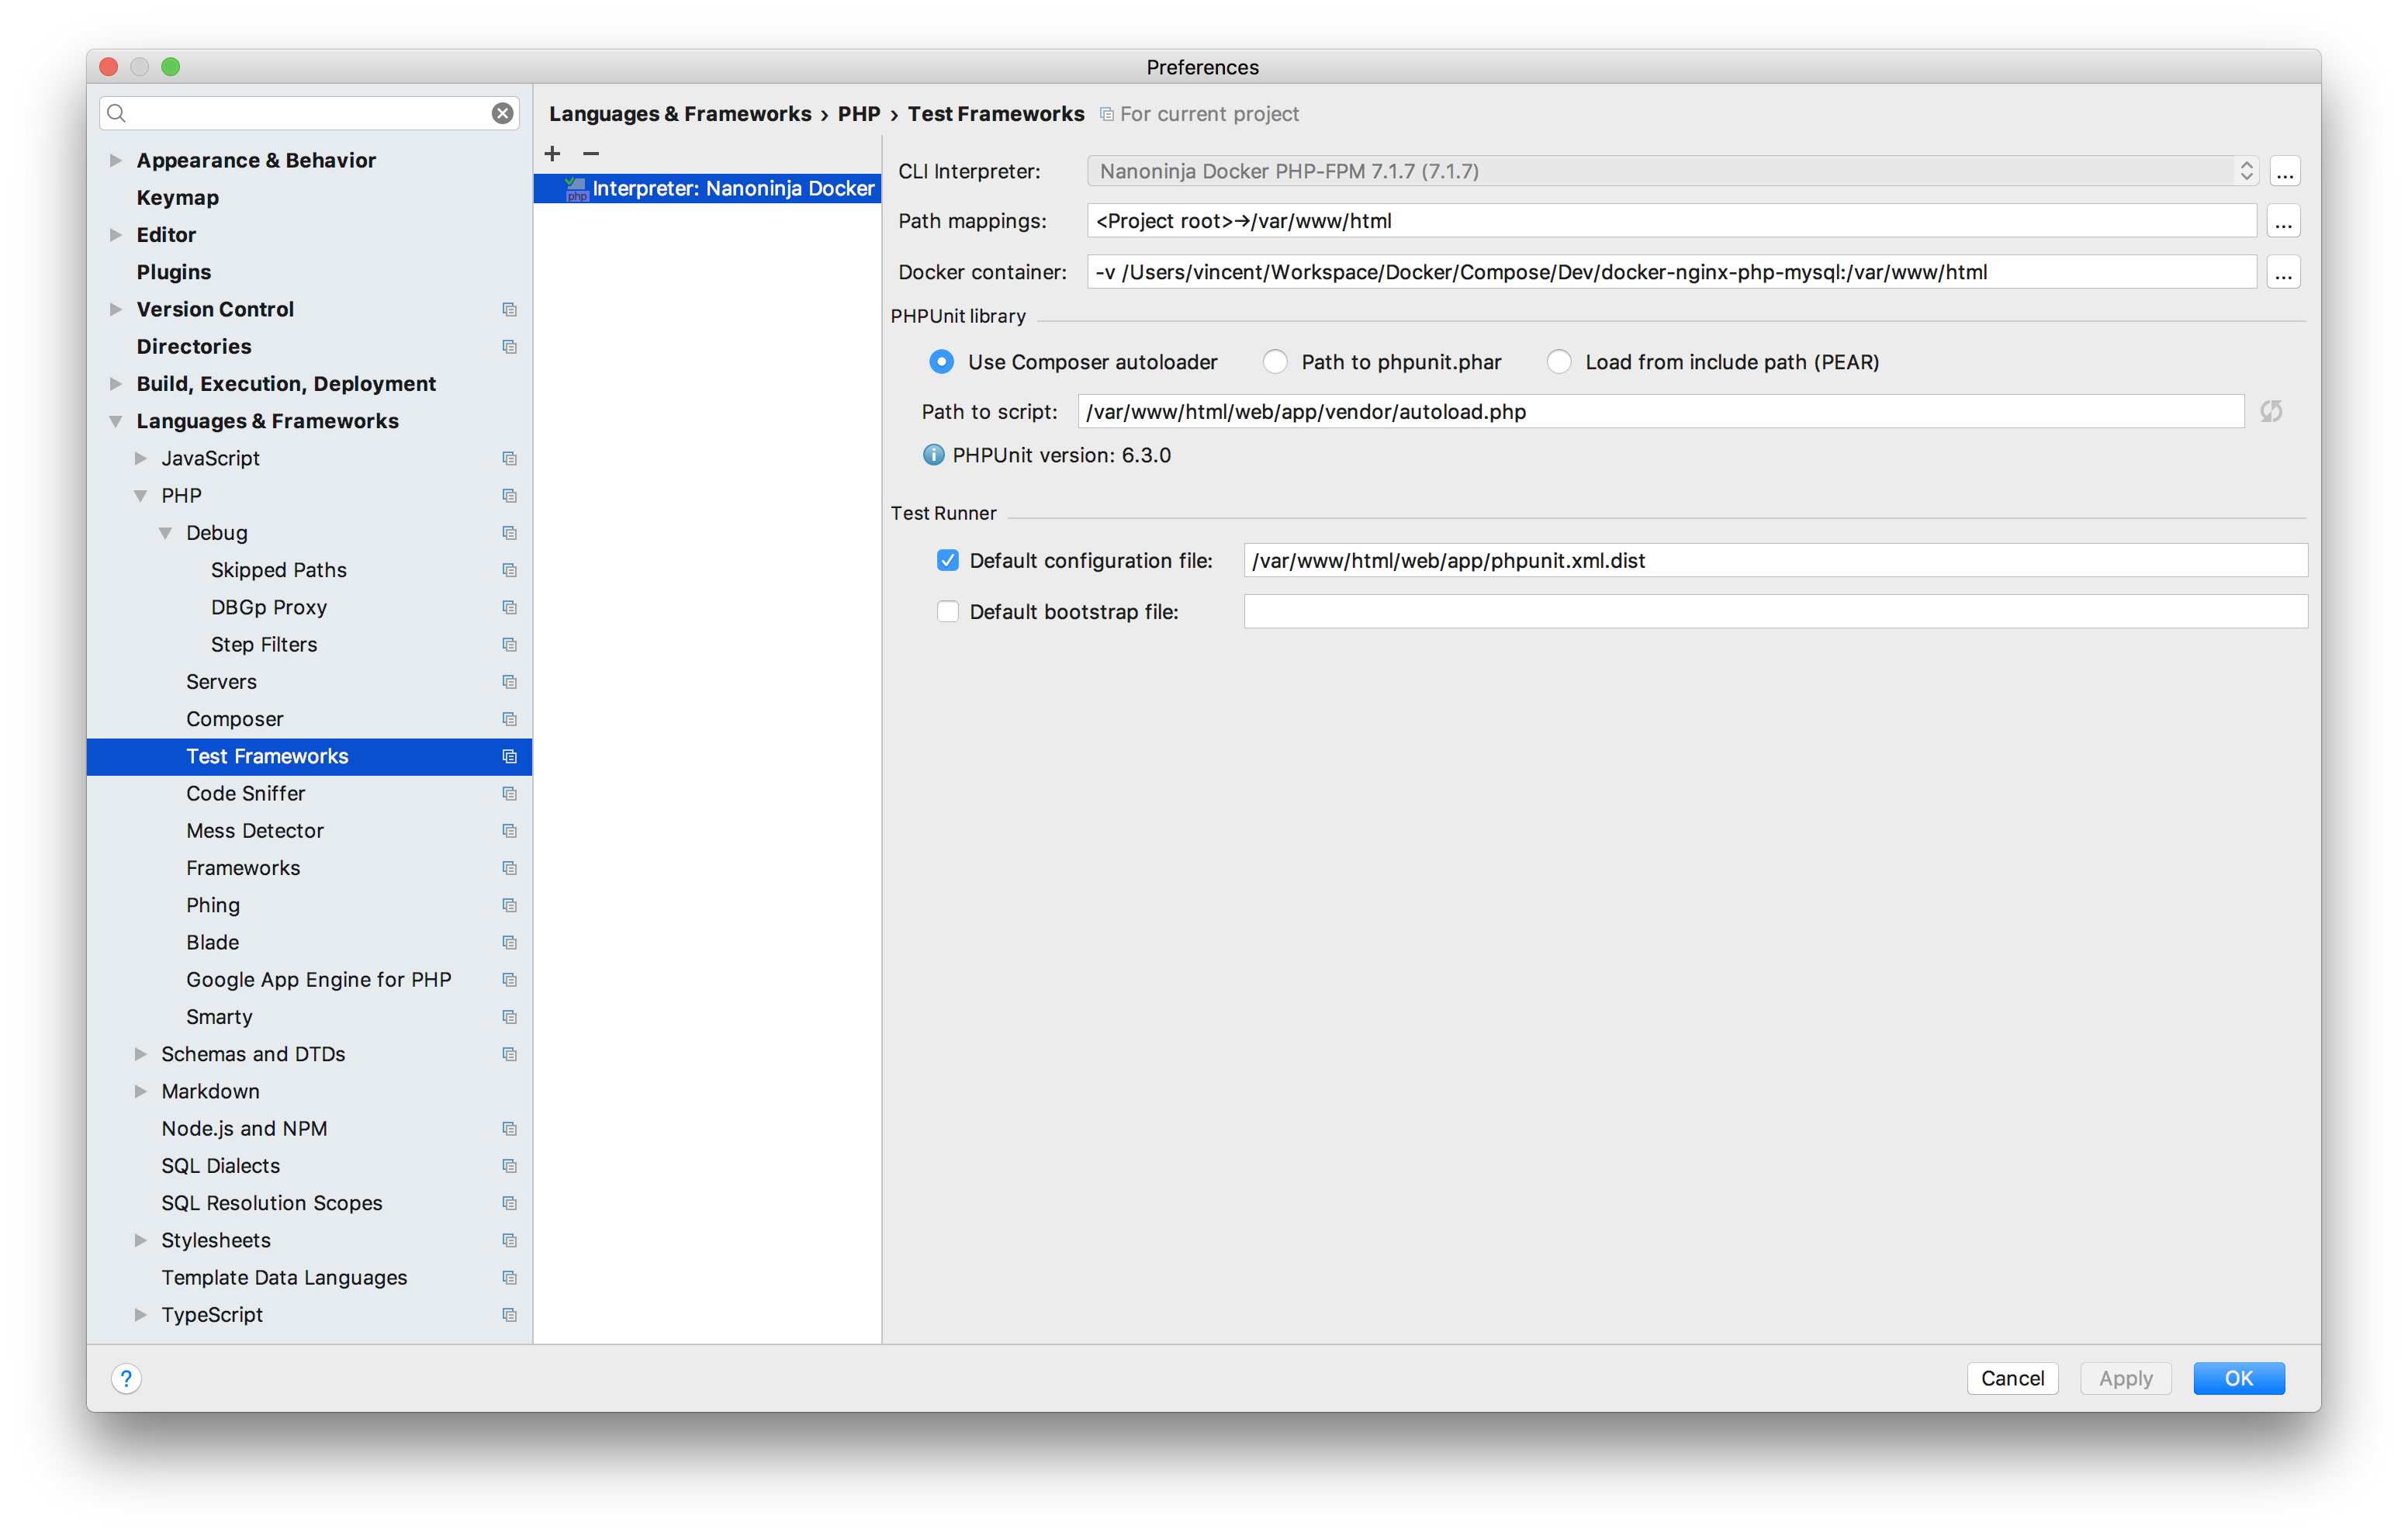Click the add test framework plus icon

(552, 153)
